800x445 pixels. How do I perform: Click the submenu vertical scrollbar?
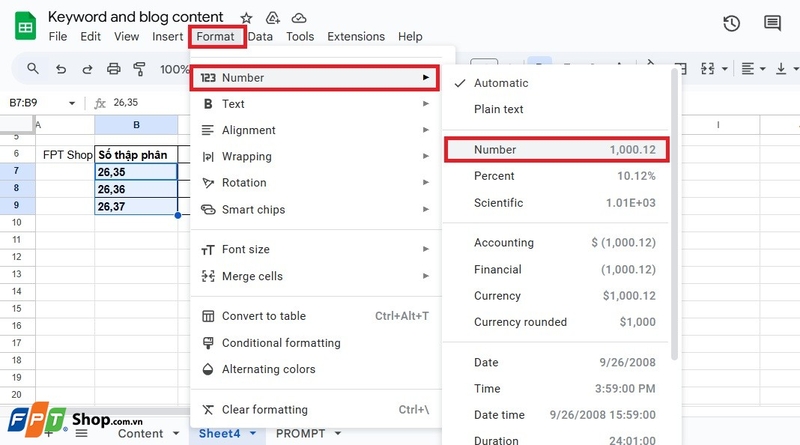pos(674,214)
